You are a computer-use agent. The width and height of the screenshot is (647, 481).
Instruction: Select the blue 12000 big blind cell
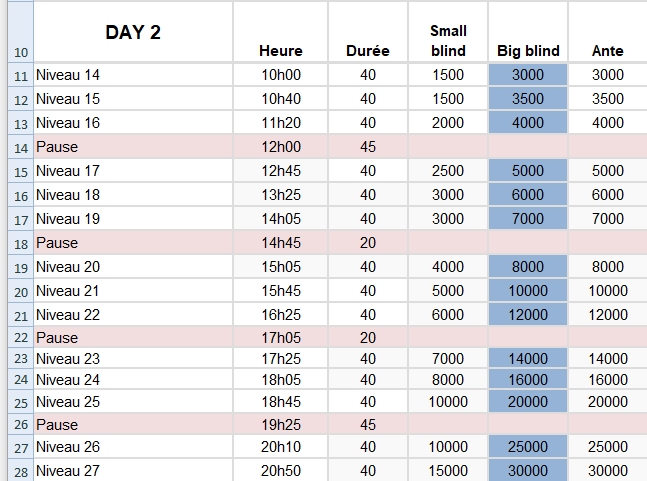click(x=528, y=315)
